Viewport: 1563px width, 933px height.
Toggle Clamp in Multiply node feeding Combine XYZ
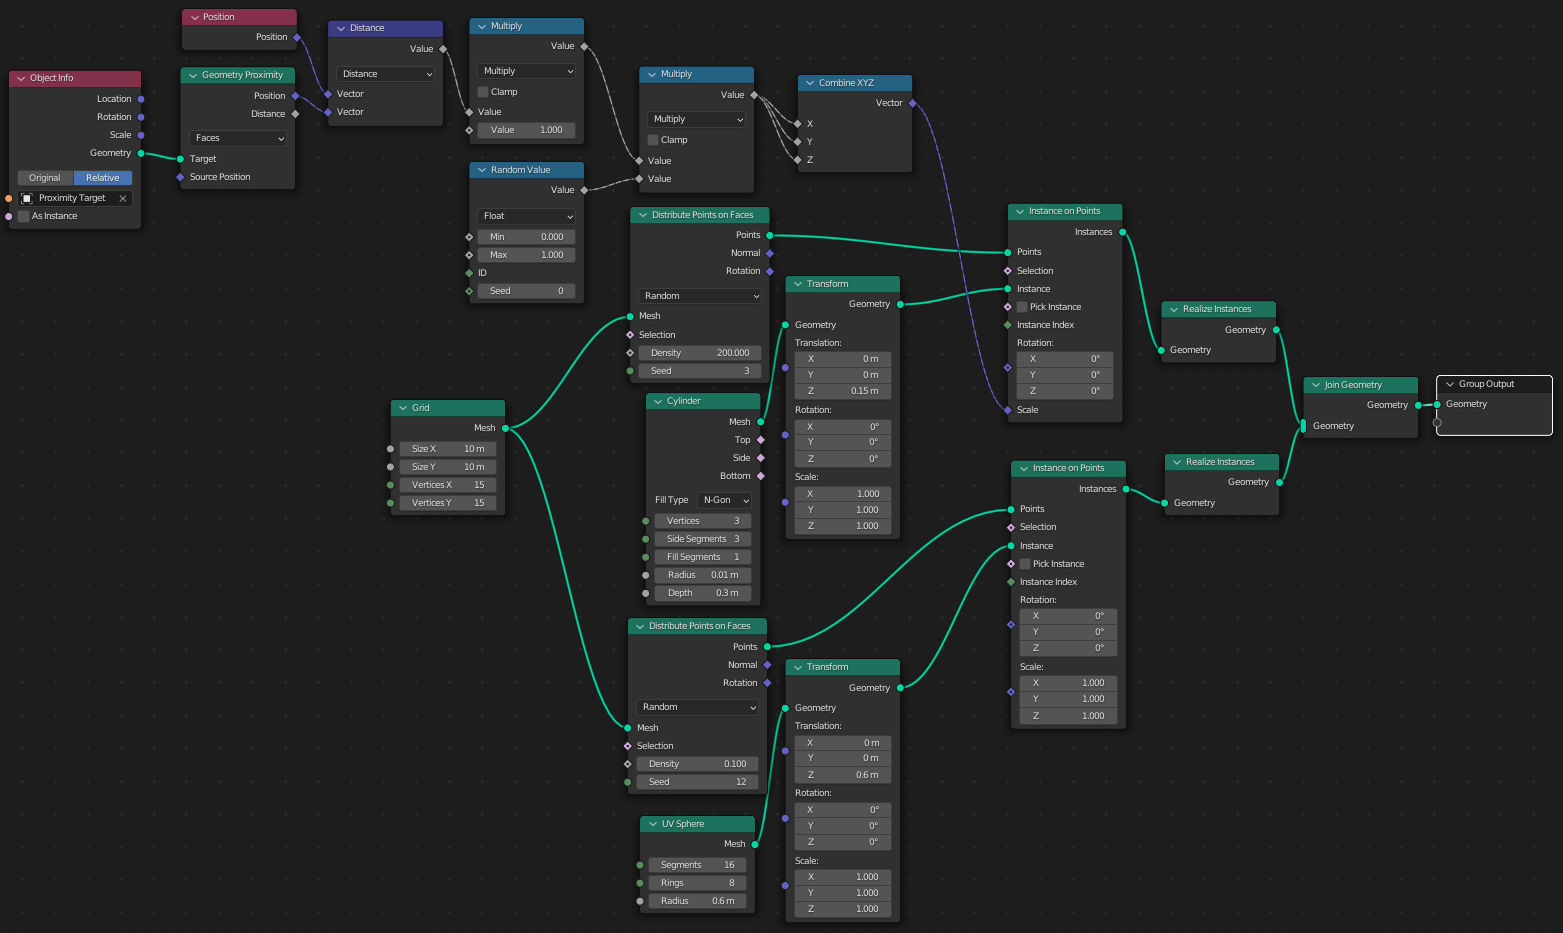tap(653, 140)
